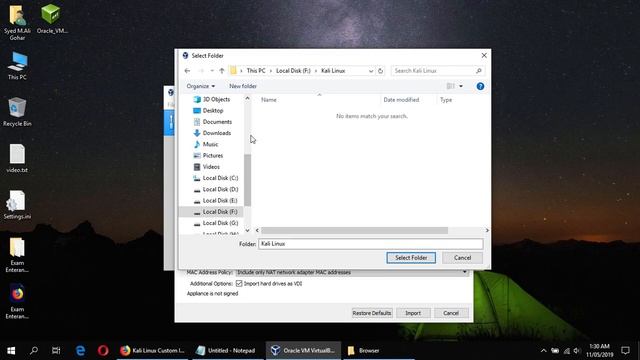Click Local Disk (F:) in address path

[293, 71]
